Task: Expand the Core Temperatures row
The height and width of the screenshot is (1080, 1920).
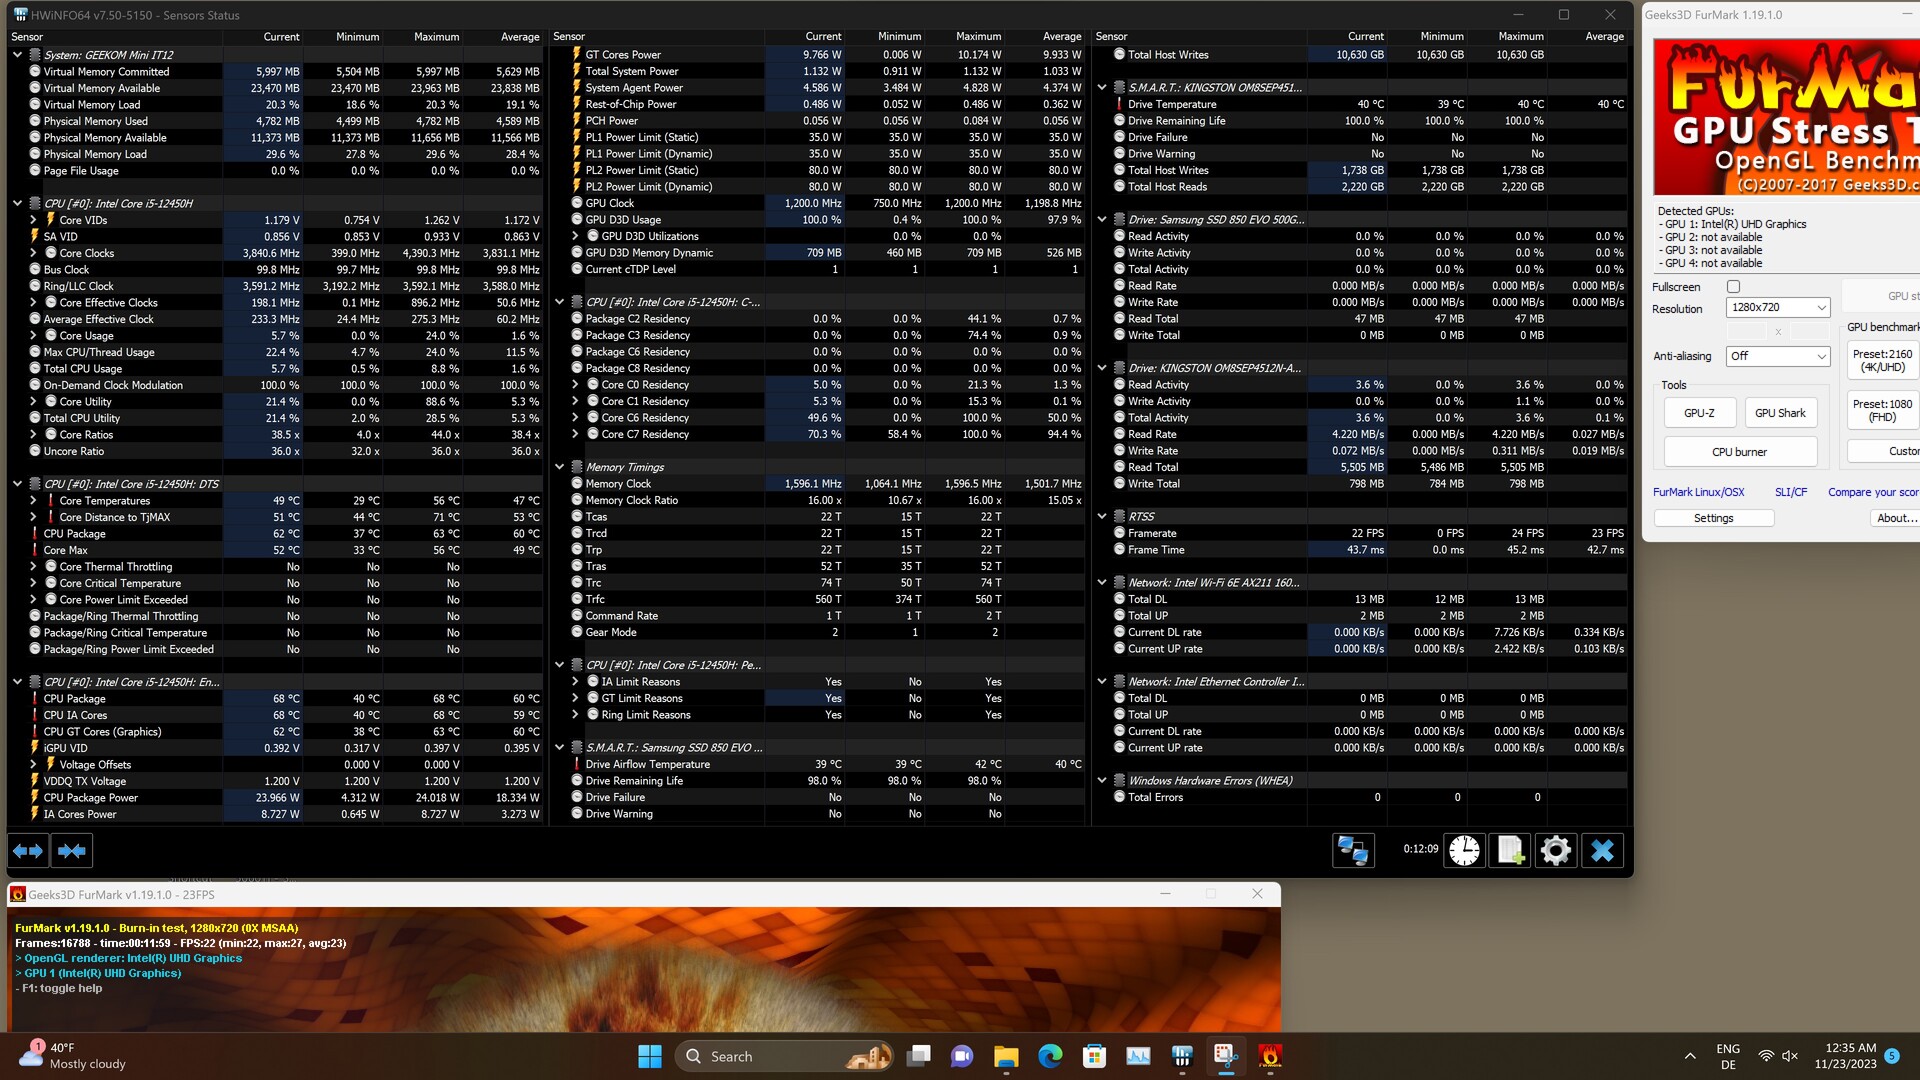Action: [x=33, y=501]
